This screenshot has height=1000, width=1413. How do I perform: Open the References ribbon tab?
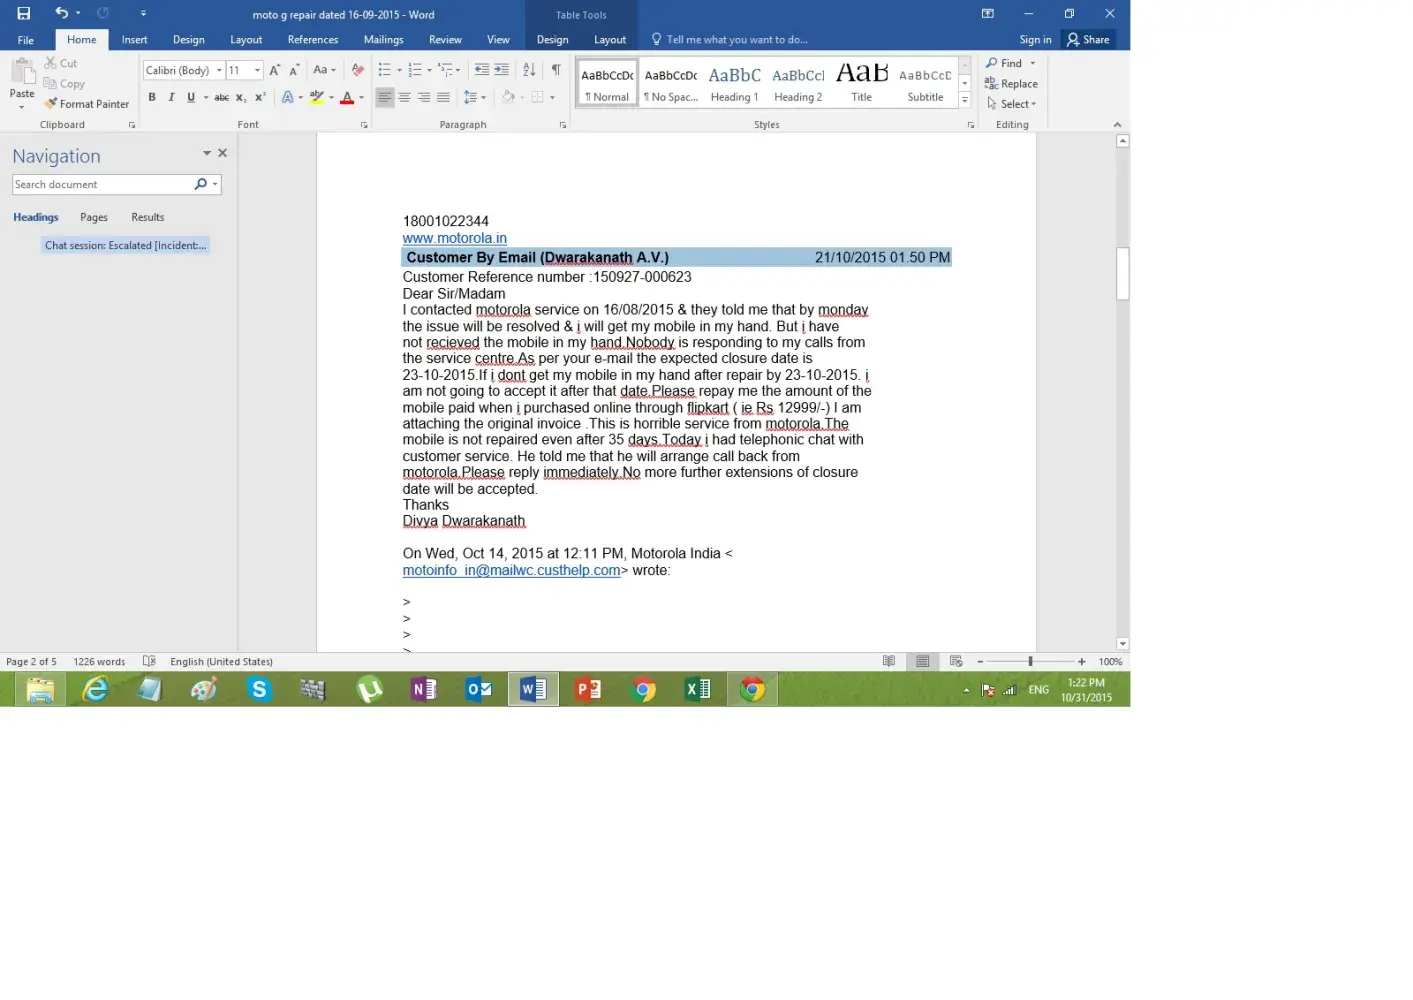click(x=312, y=40)
